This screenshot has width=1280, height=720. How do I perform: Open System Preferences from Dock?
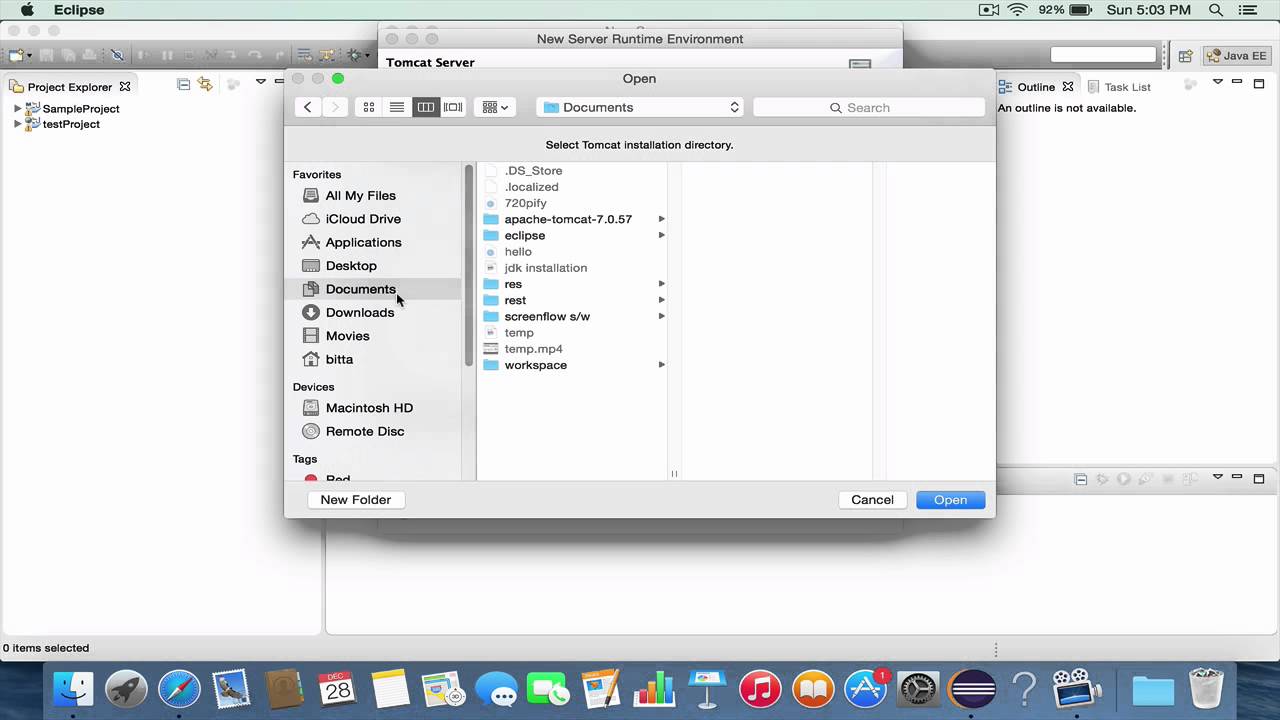click(919, 689)
